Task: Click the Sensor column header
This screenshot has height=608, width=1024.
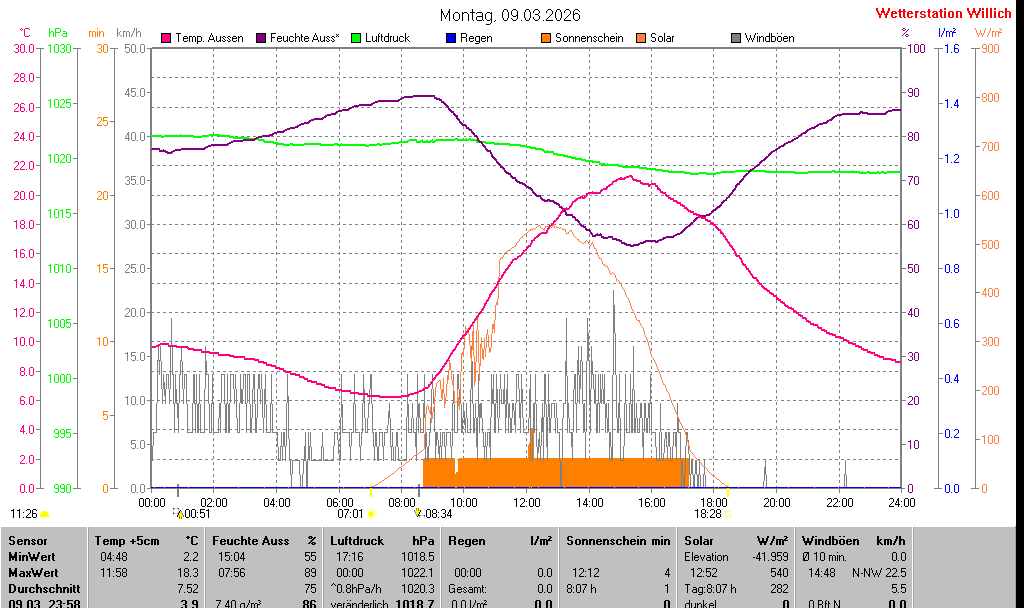Action: [x=28, y=540]
